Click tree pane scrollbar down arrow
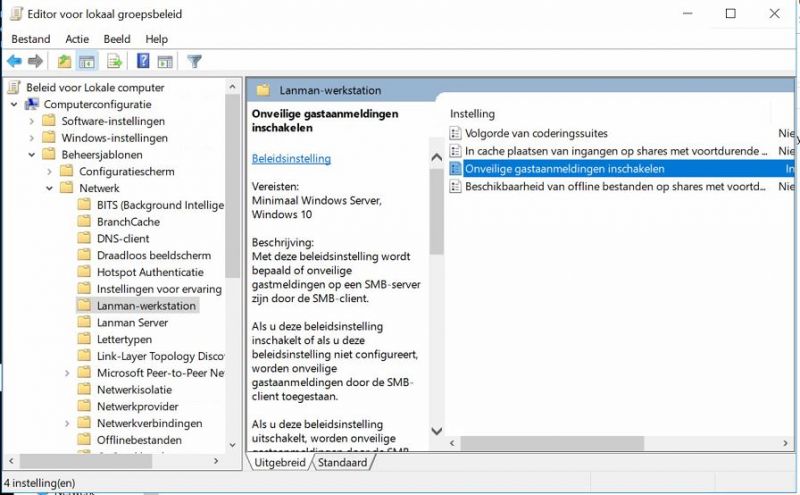 (x=233, y=445)
